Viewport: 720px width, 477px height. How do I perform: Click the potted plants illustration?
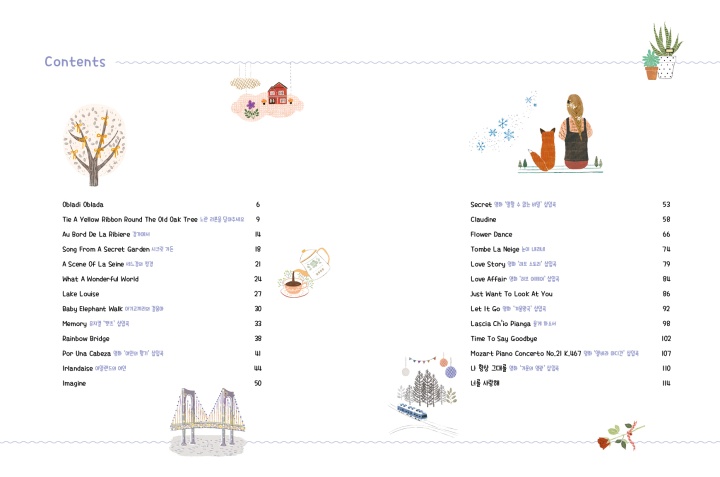(662, 51)
